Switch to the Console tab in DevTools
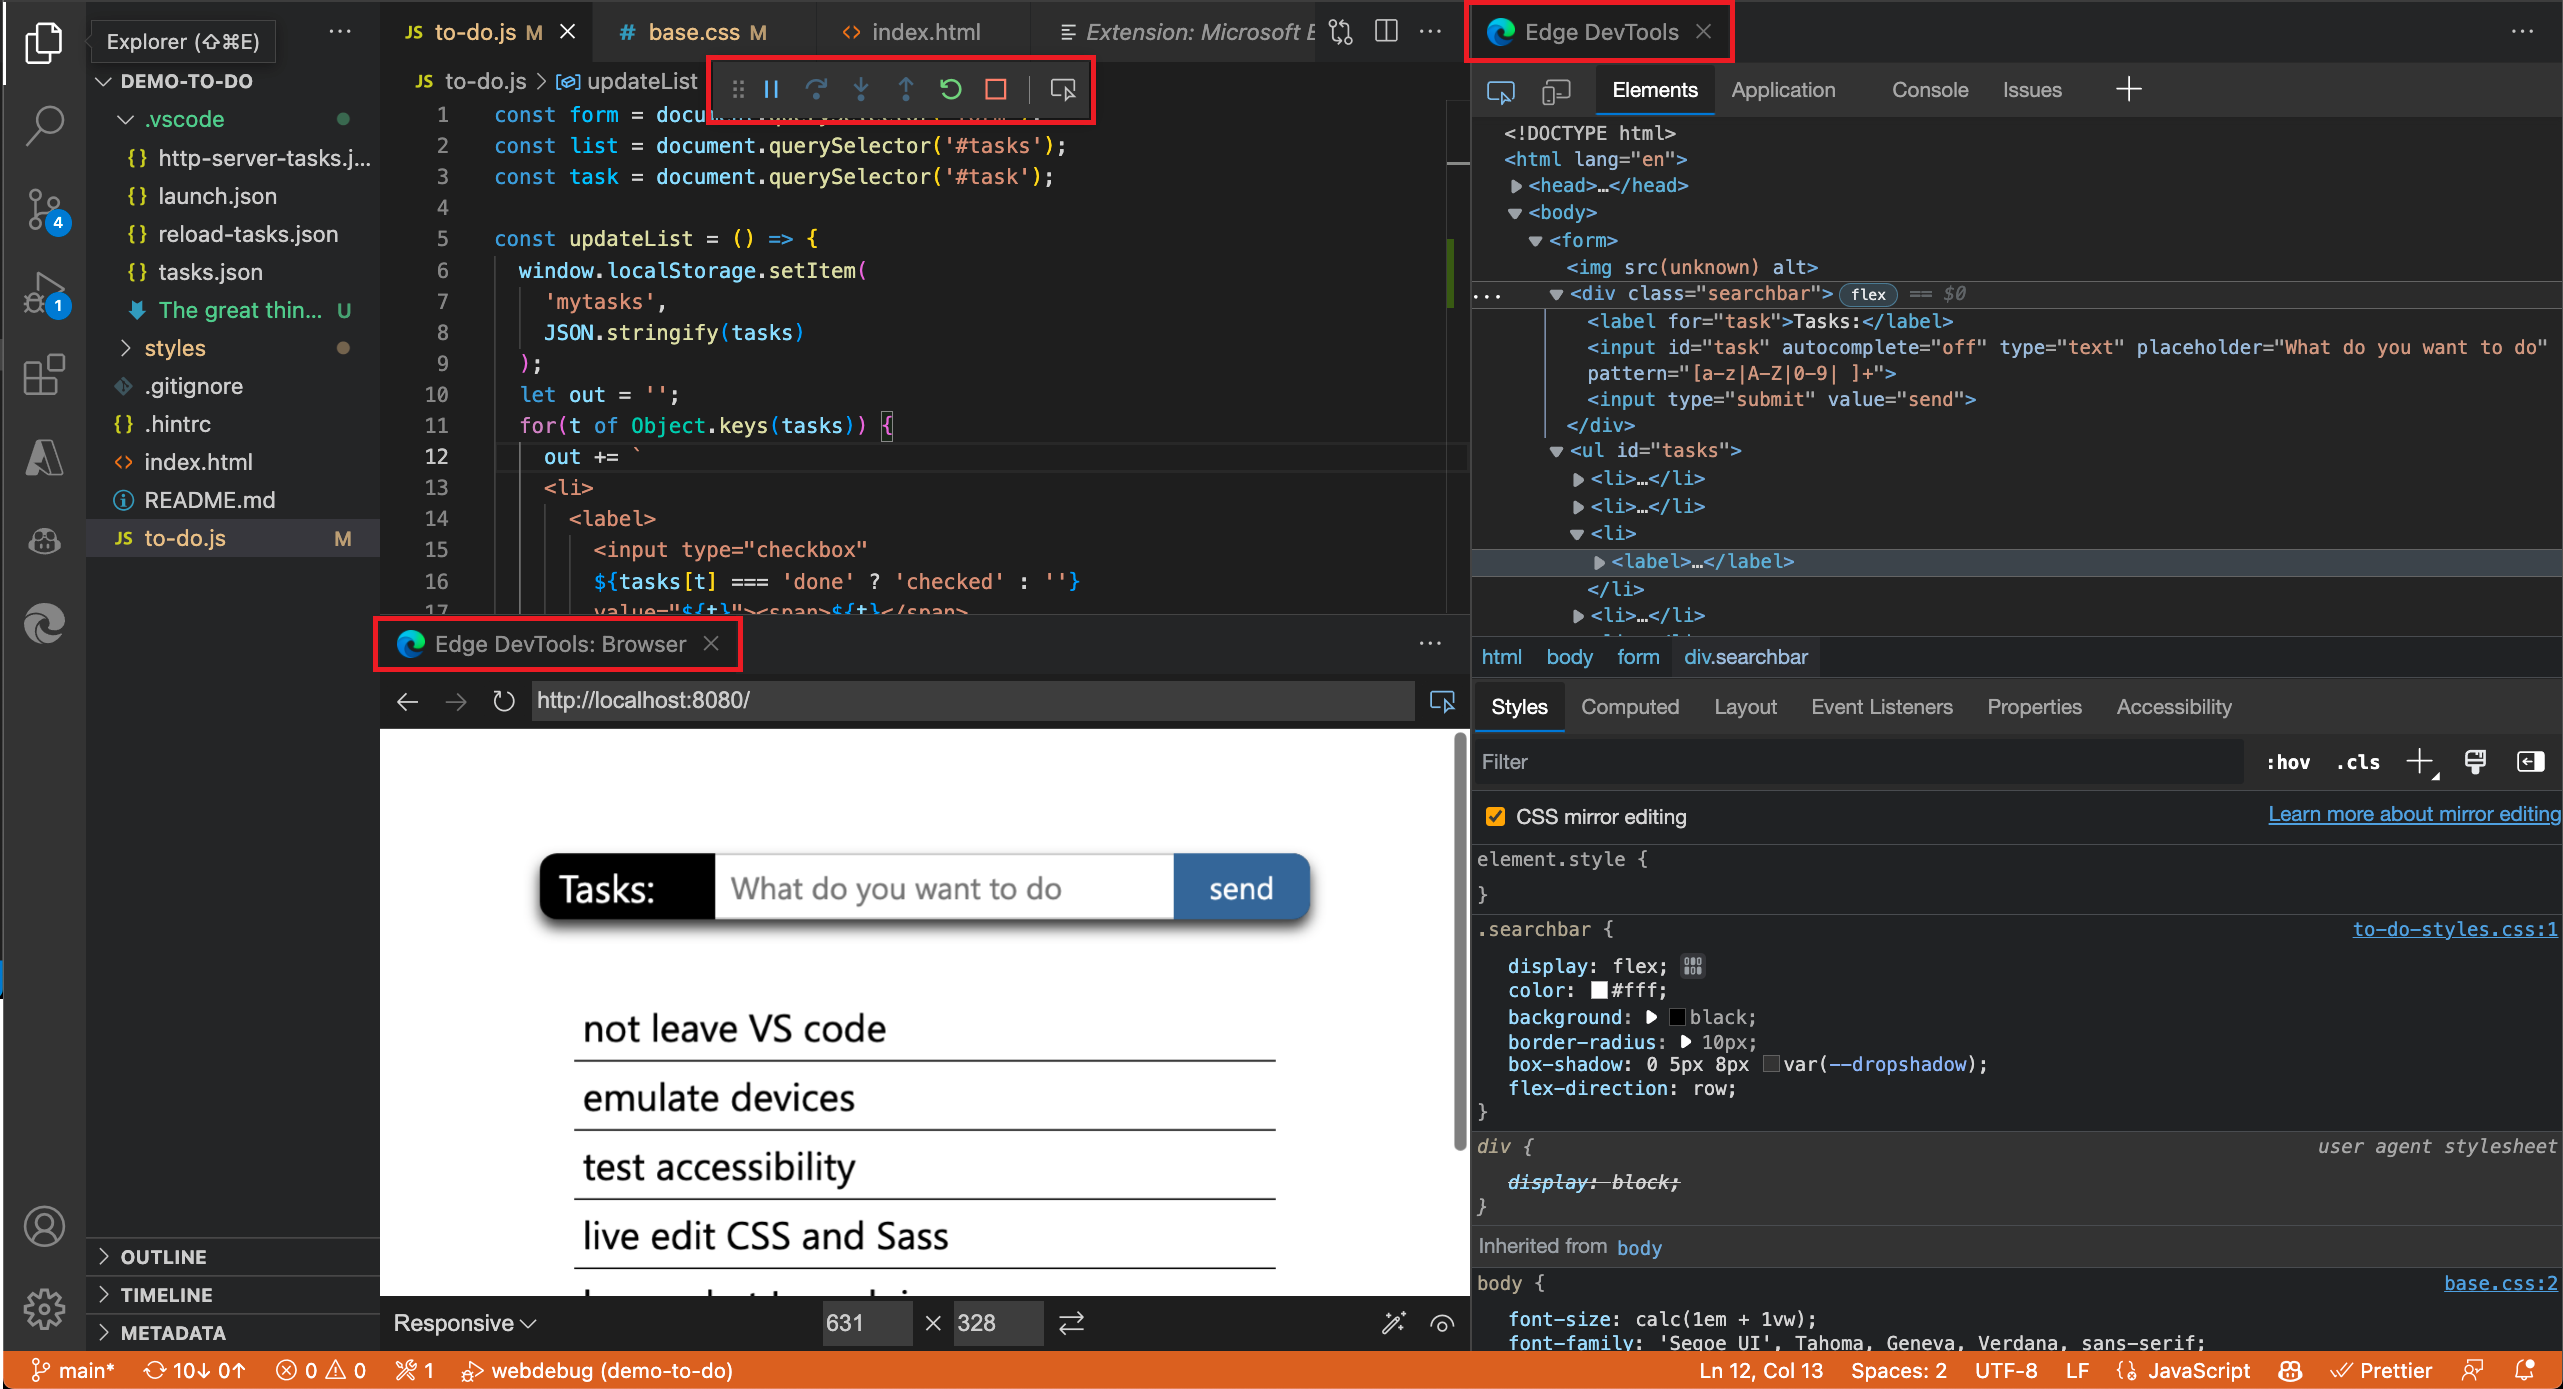The height and width of the screenshot is (1389, 2563). [1927, 87]
